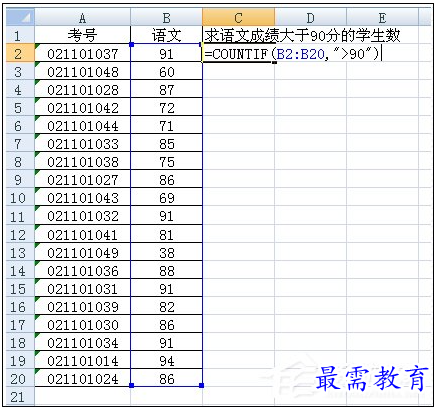
Task: Click cell containing 021101030
Action: click(x=83, y=324)
